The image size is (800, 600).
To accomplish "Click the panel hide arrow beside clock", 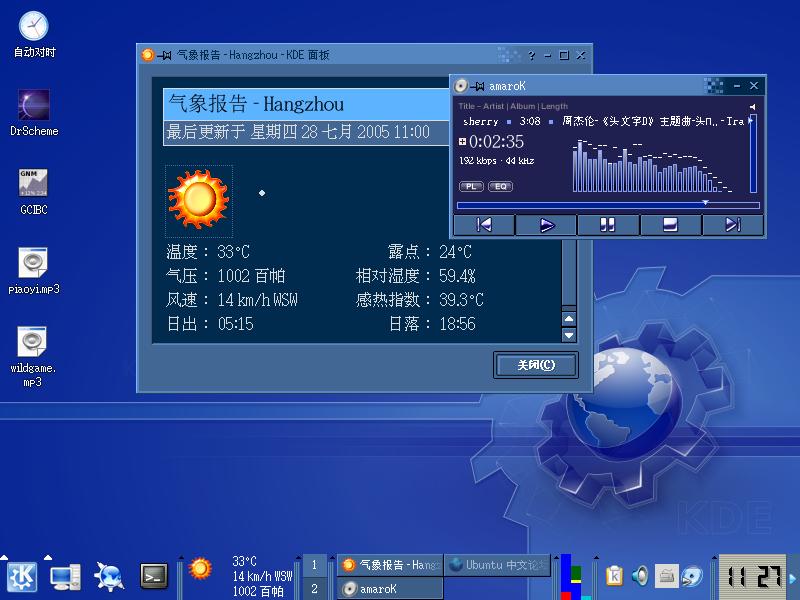I will (x=793, y=578).
